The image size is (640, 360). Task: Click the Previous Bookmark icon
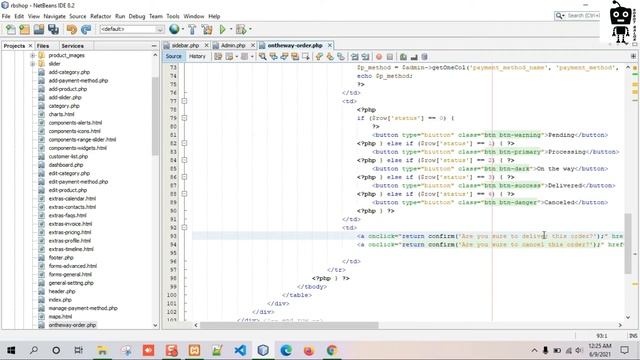coord(319,57)
